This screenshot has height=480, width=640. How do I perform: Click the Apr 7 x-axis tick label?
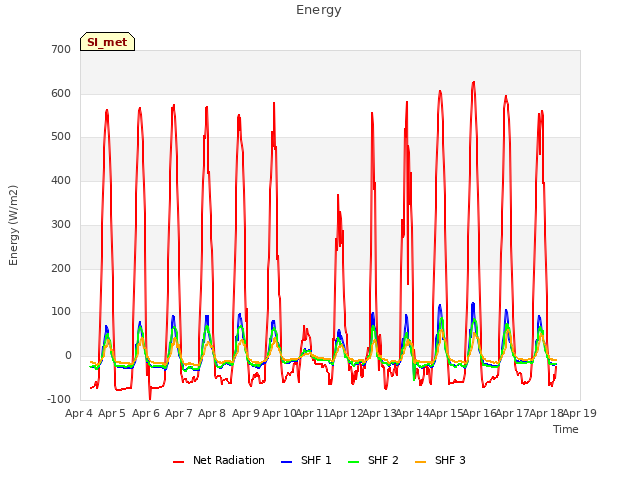[x=179, y=413]
